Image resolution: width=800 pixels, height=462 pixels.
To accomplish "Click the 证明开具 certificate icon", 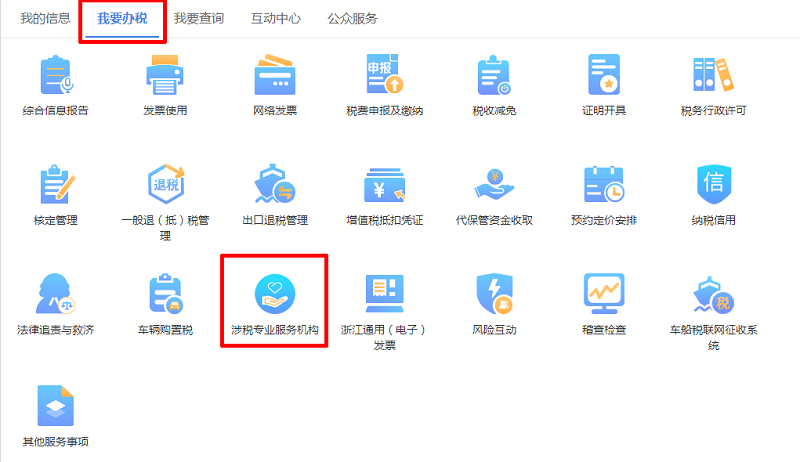I will [604, 76].
